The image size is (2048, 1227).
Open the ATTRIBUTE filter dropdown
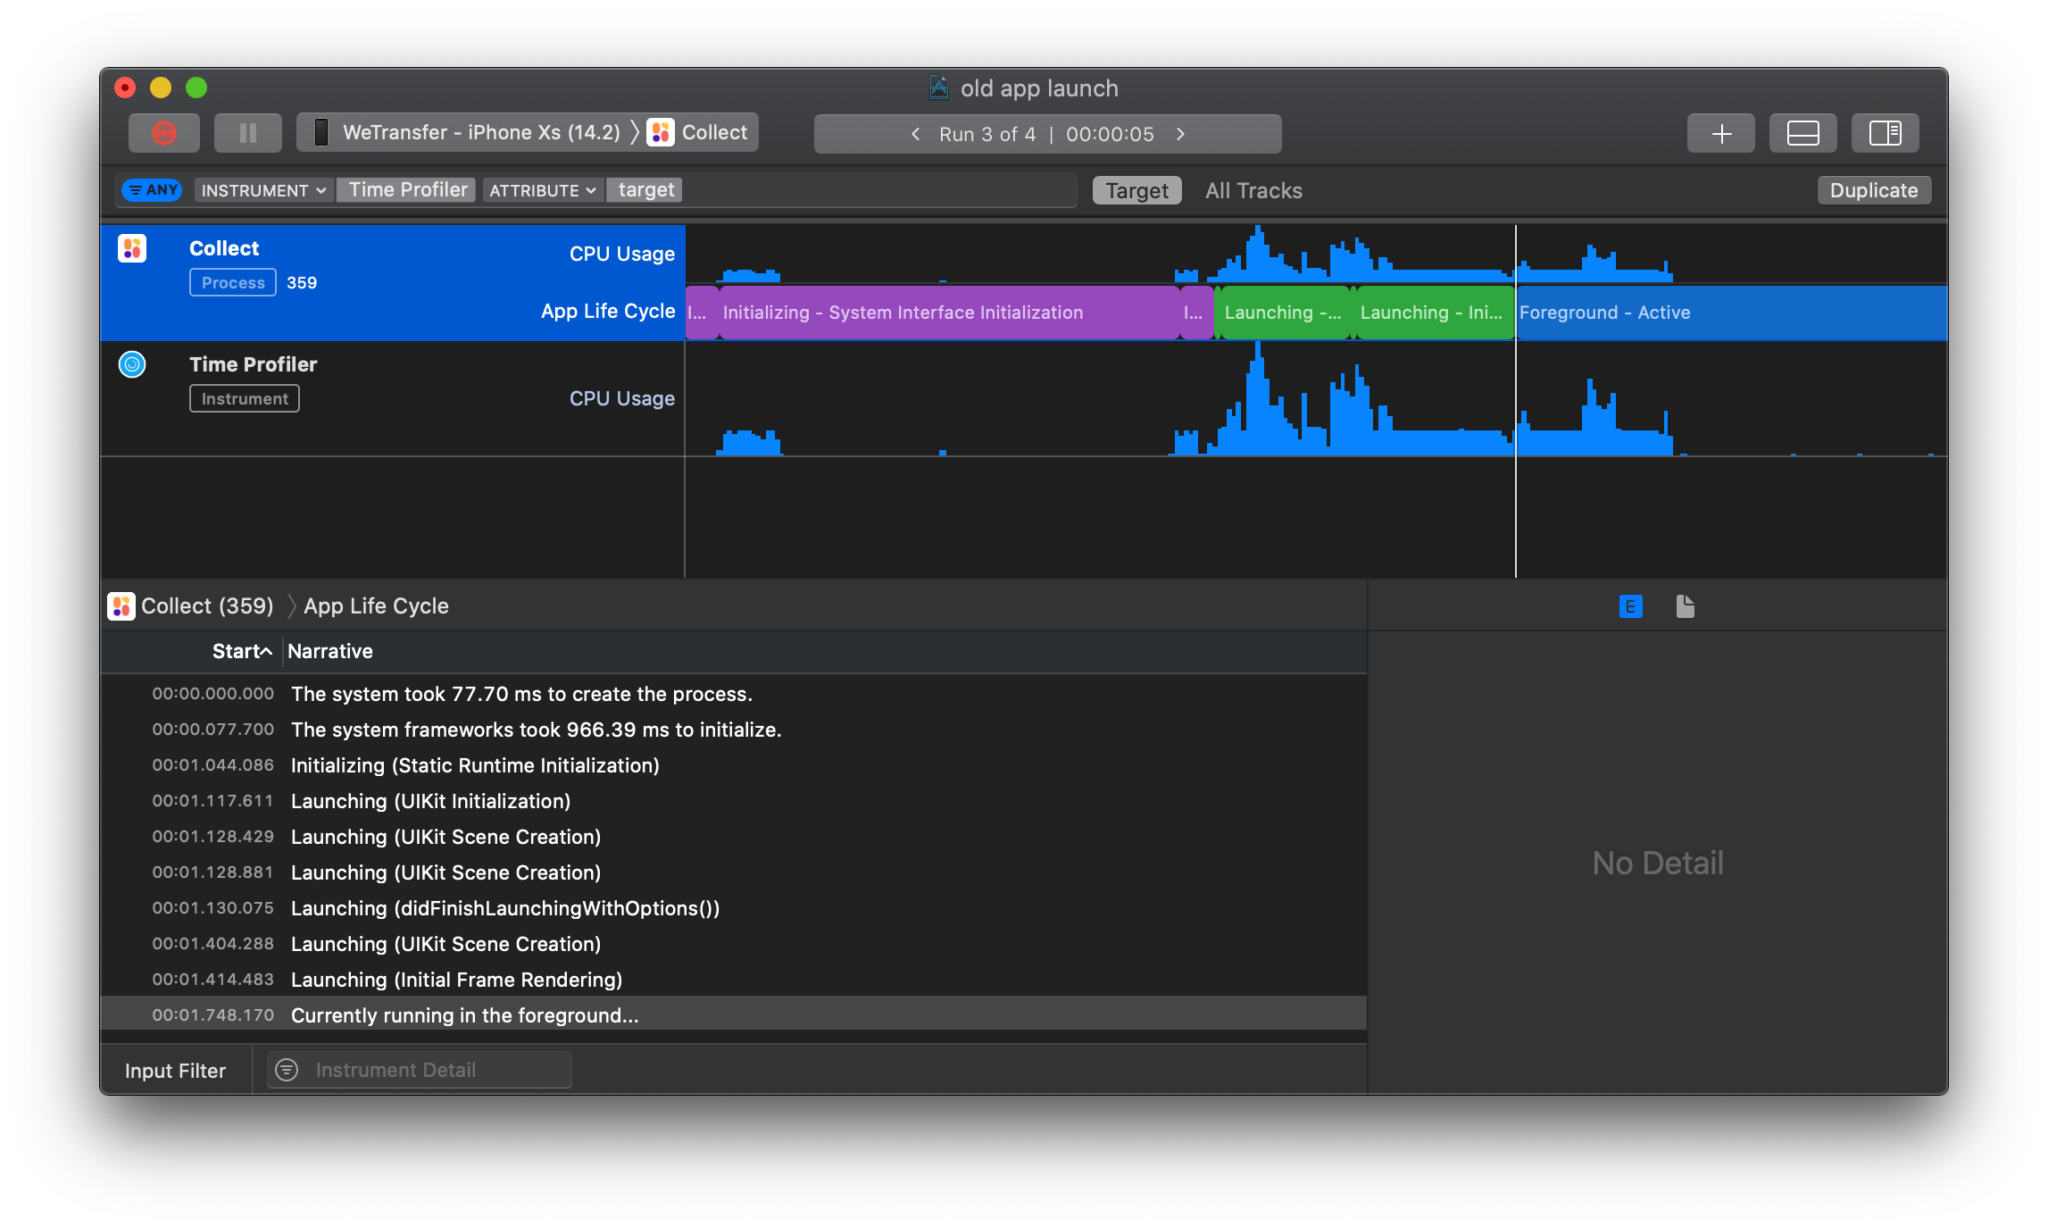543,190
